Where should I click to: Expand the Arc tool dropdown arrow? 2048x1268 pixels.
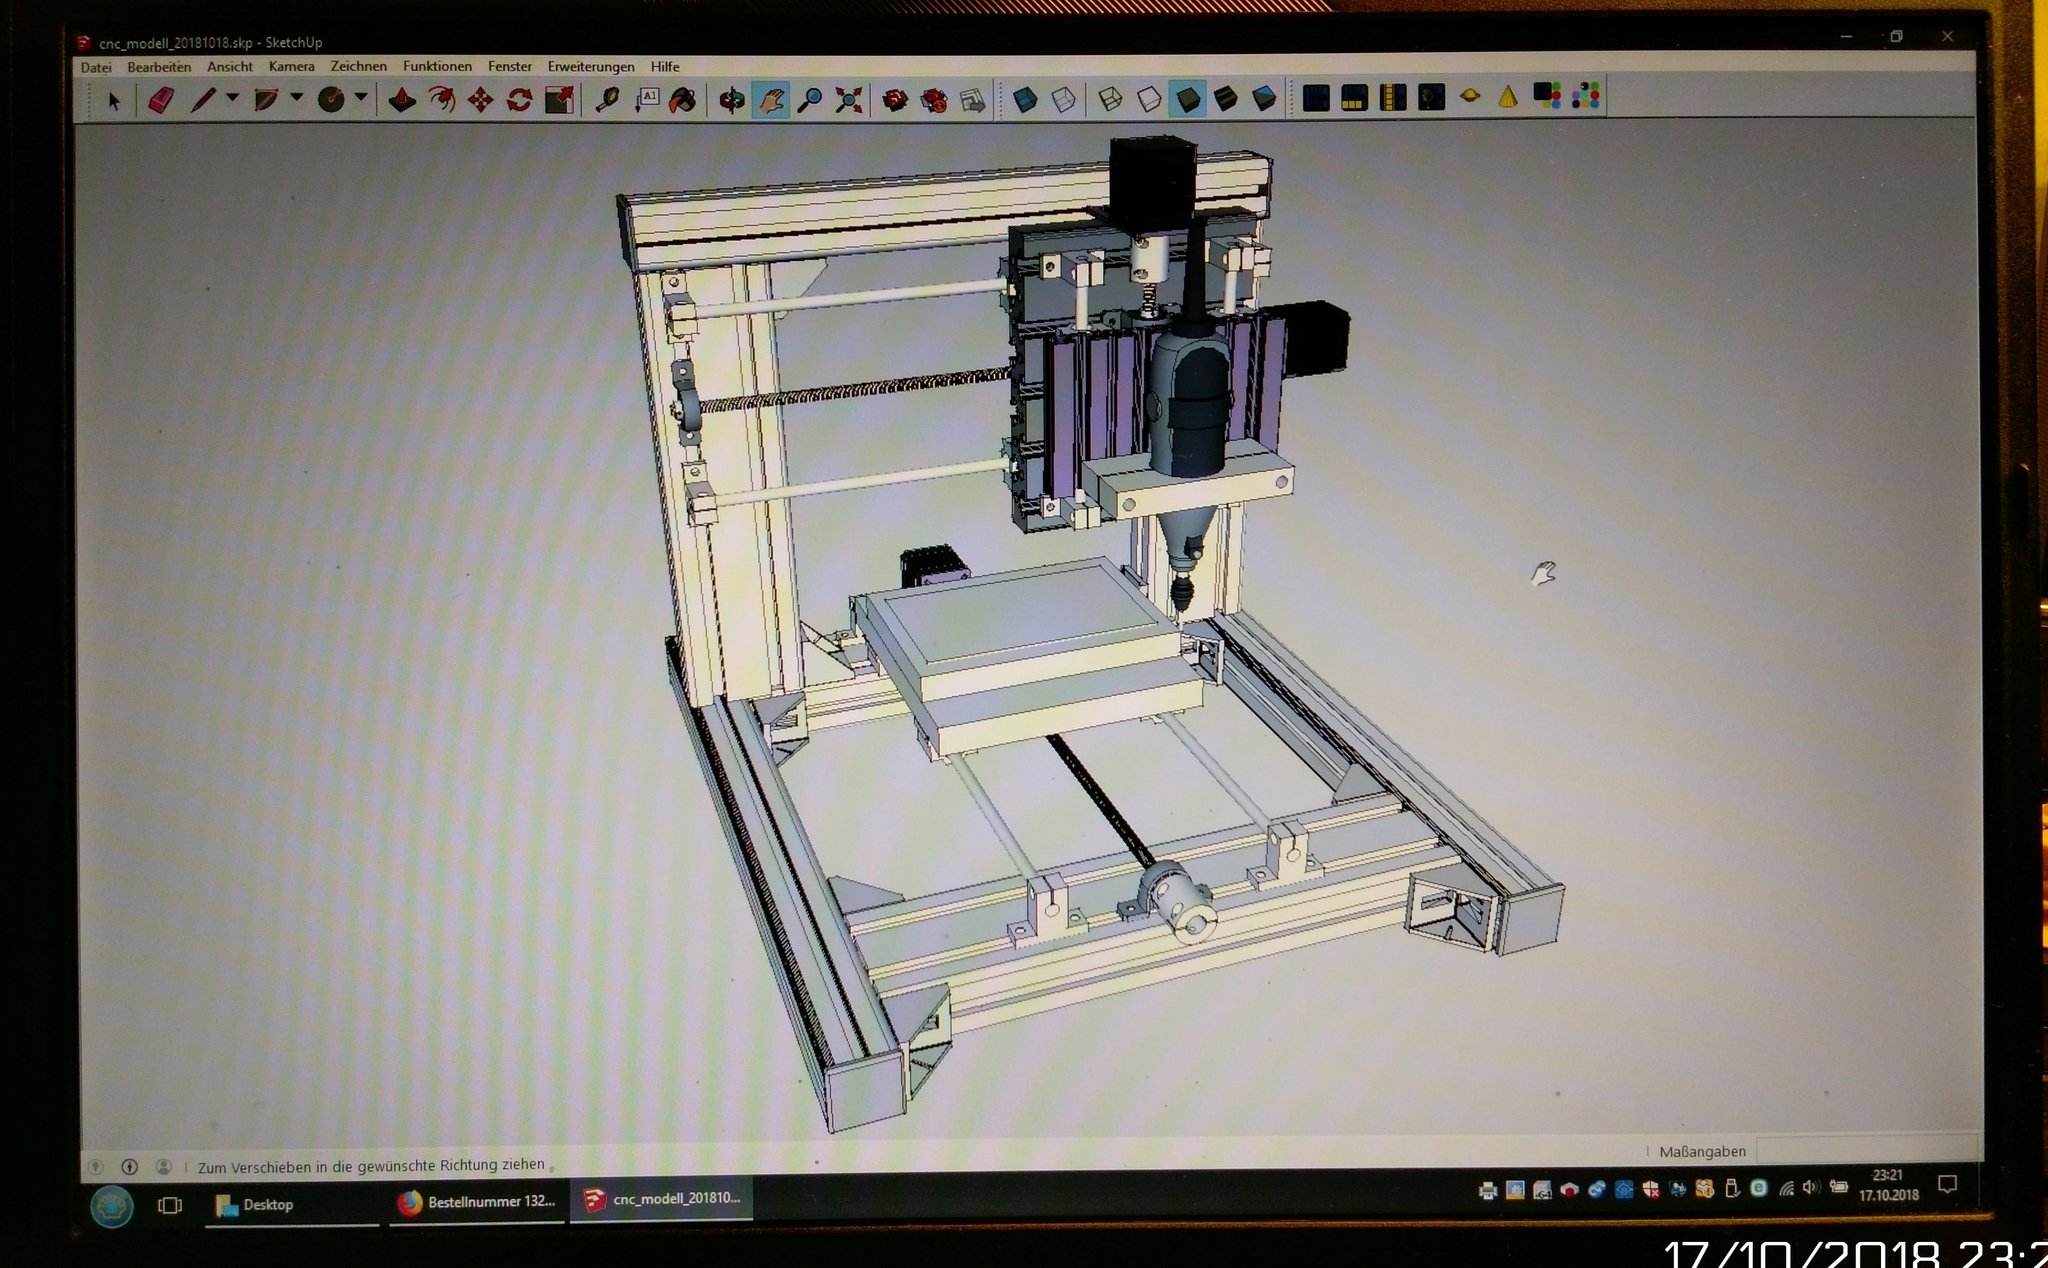click(296, 97)
